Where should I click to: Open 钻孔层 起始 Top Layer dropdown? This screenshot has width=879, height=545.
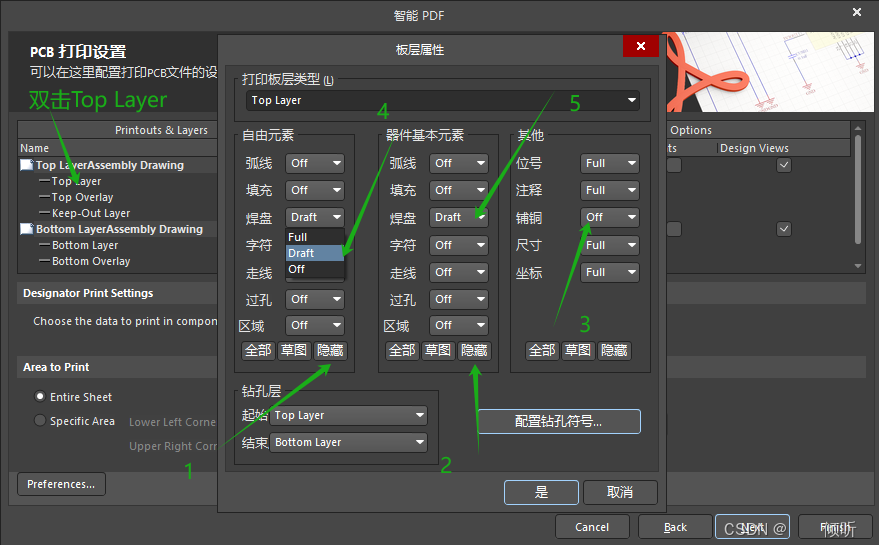pyautogui.click(x=348, y=415)
